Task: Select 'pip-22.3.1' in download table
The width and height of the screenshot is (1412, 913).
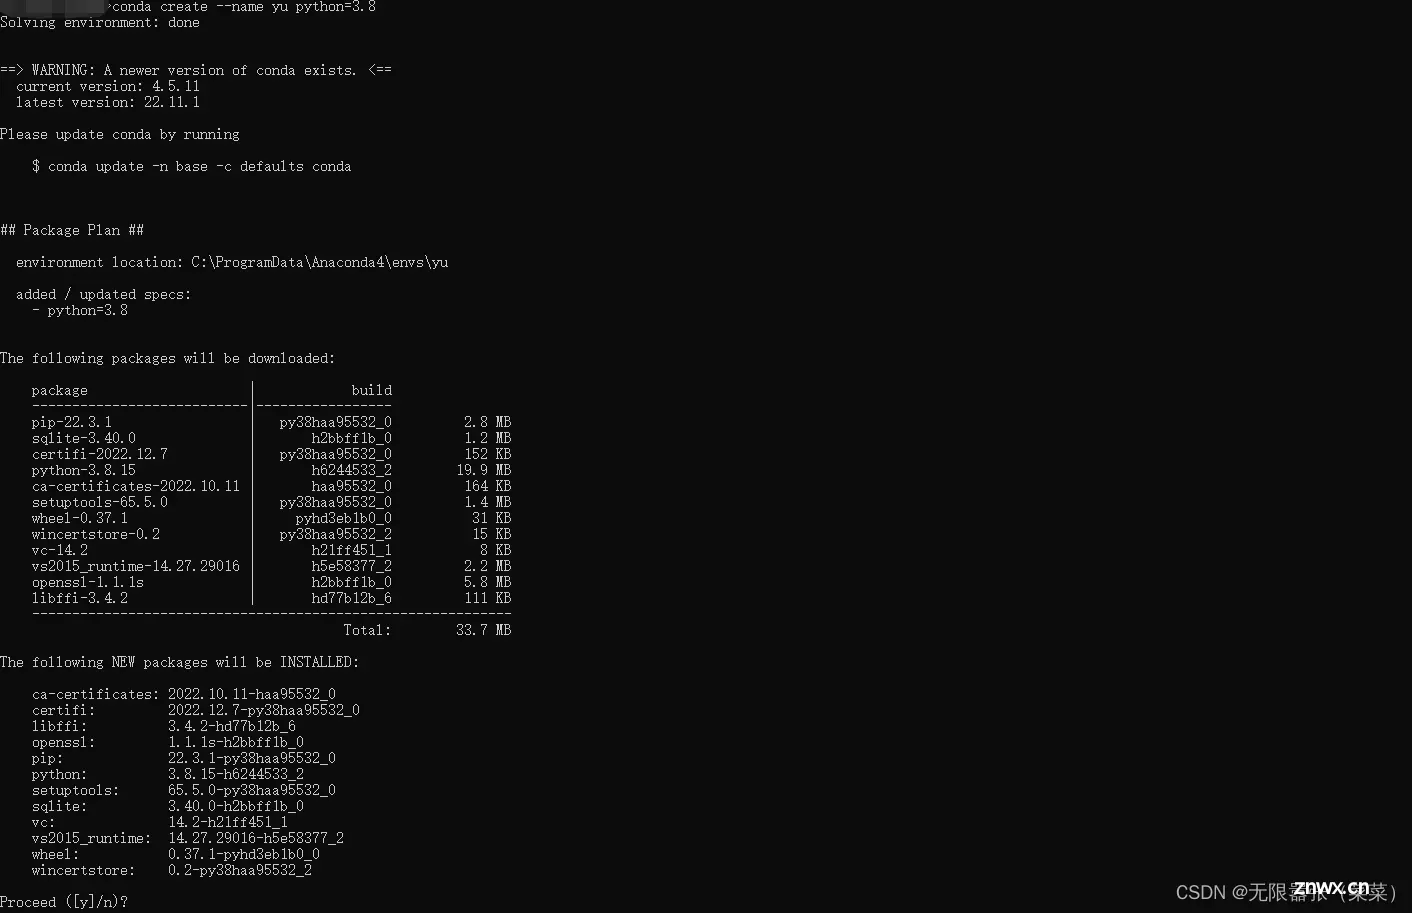Action: click(72, 422)
